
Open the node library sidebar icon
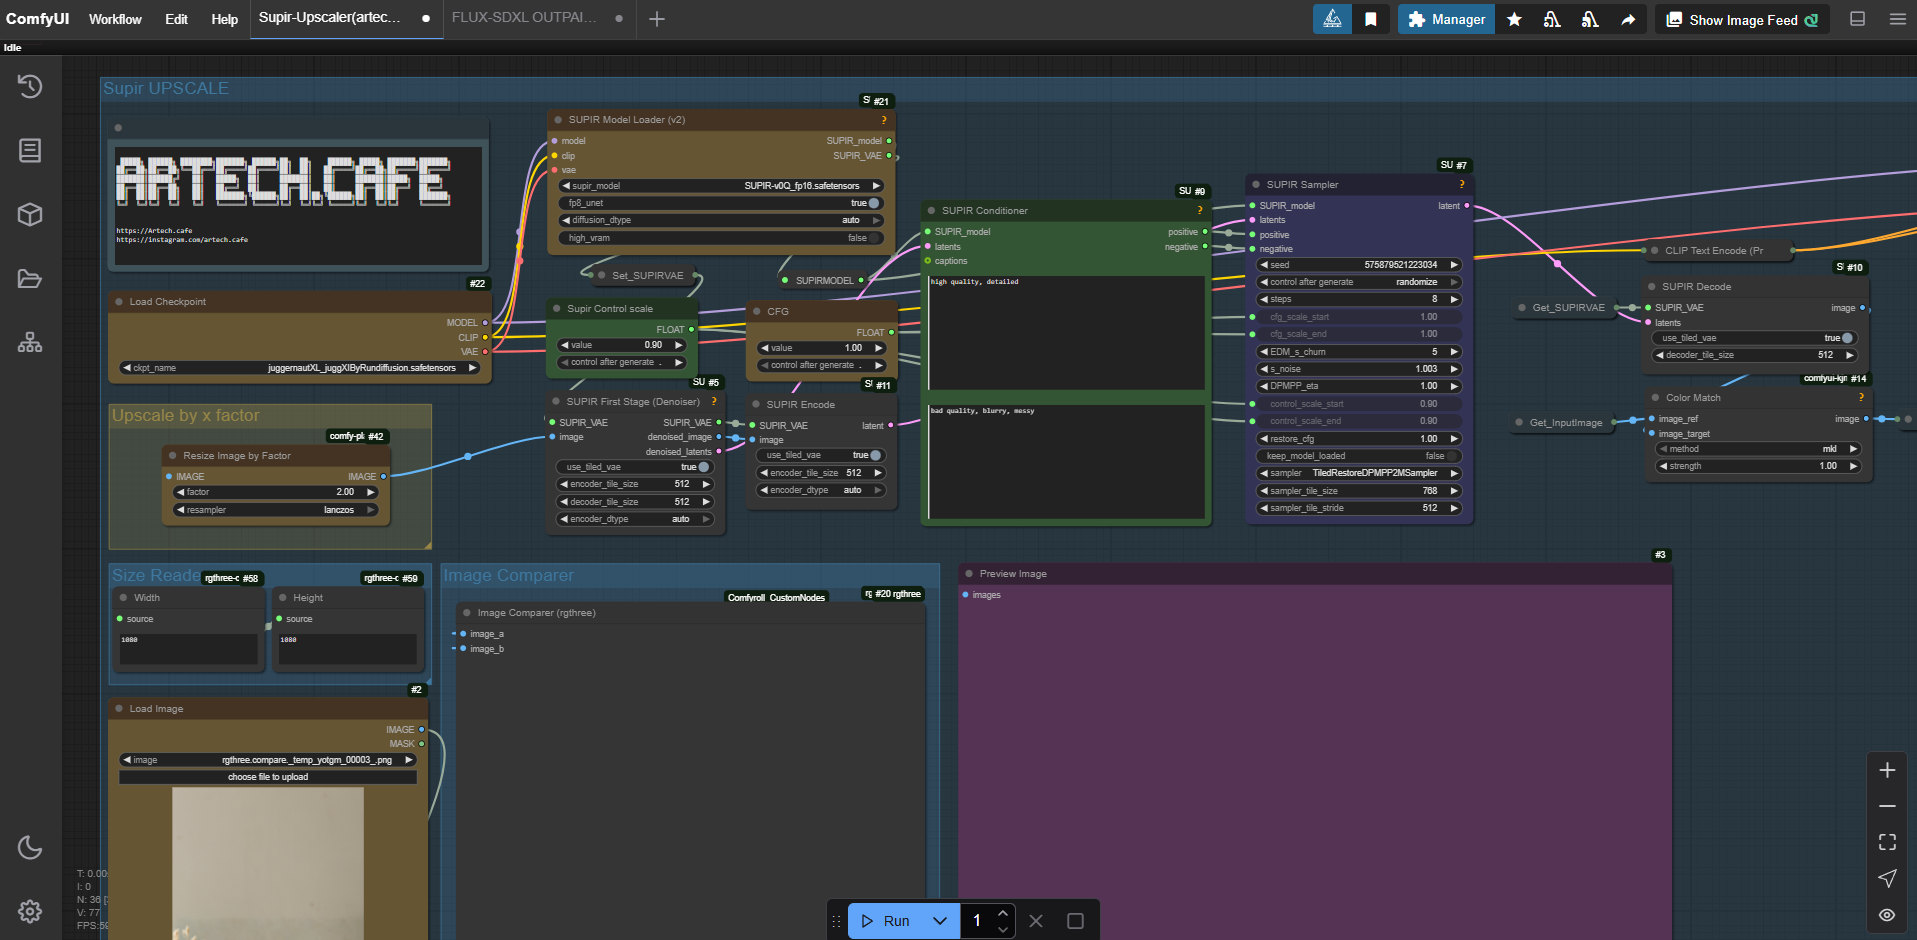(x=30, y=151)
